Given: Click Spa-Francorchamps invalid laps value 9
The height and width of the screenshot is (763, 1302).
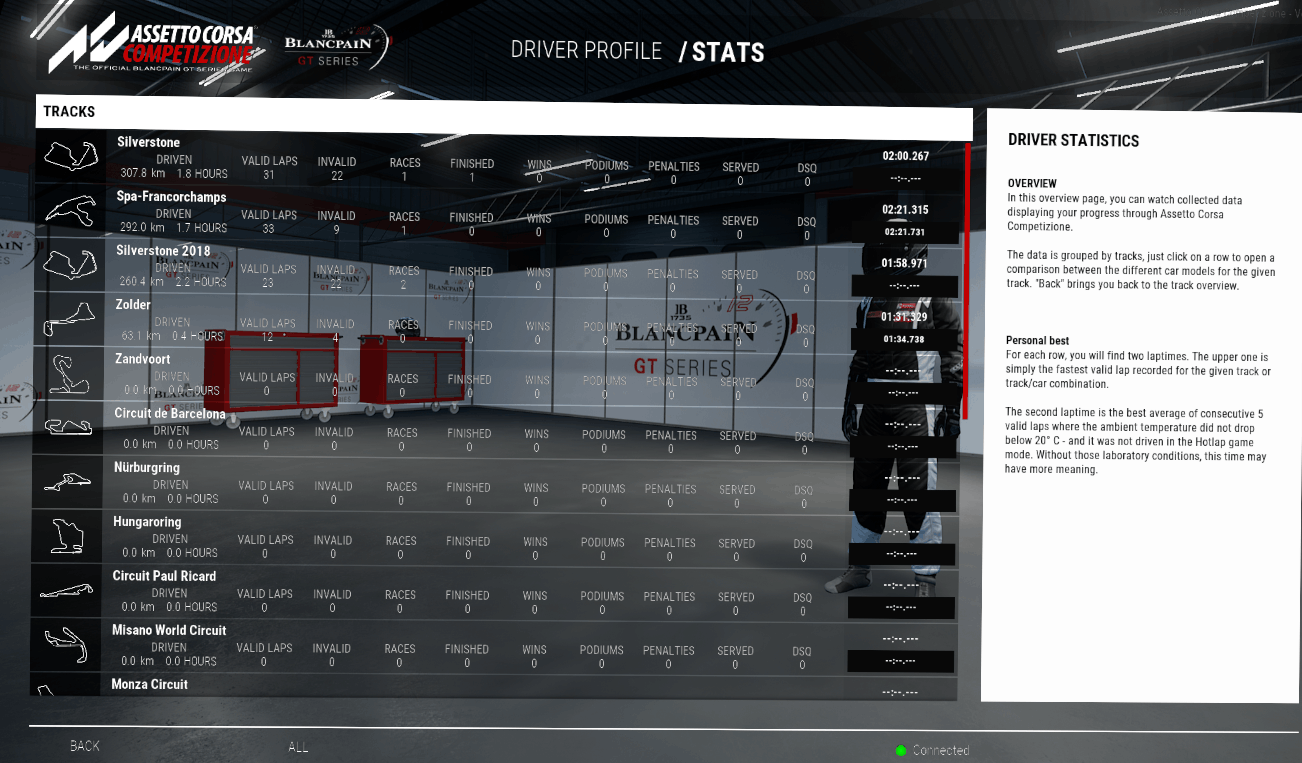Looking at the screenshot, I should click(336, 230).
